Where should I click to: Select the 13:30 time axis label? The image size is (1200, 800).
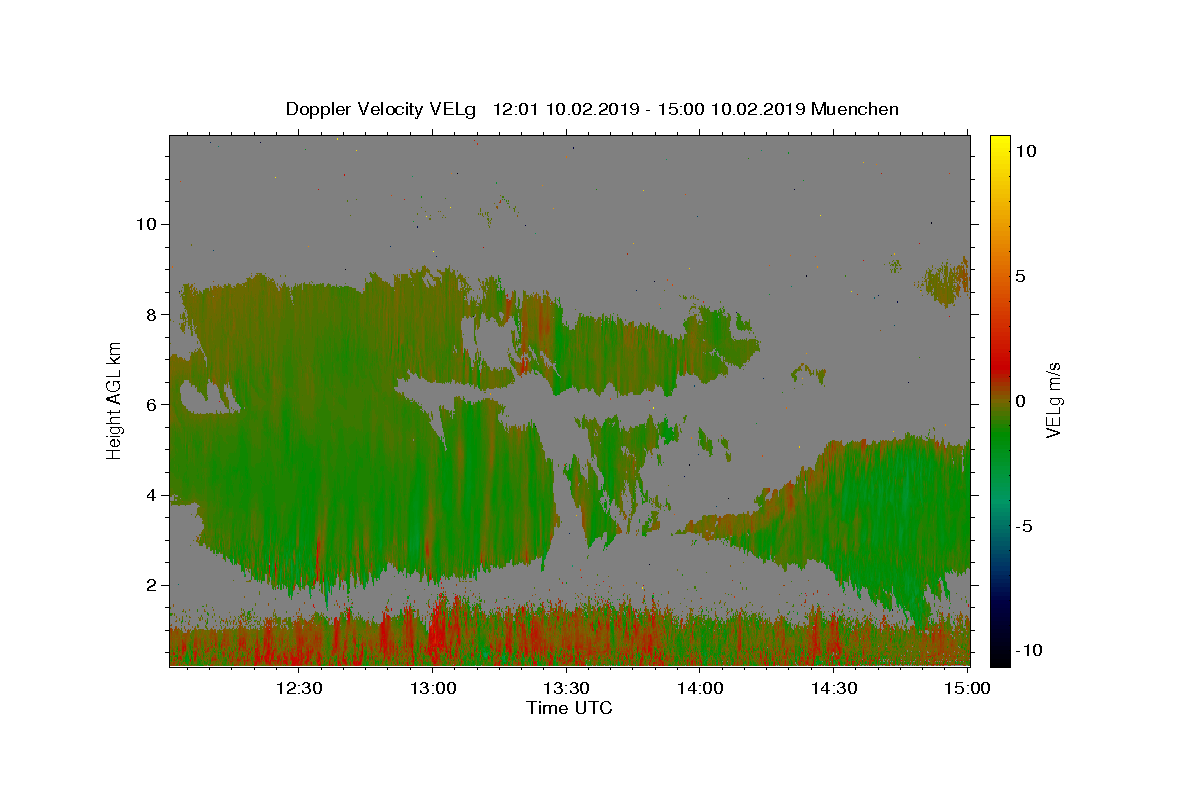[x=566, y=688]
